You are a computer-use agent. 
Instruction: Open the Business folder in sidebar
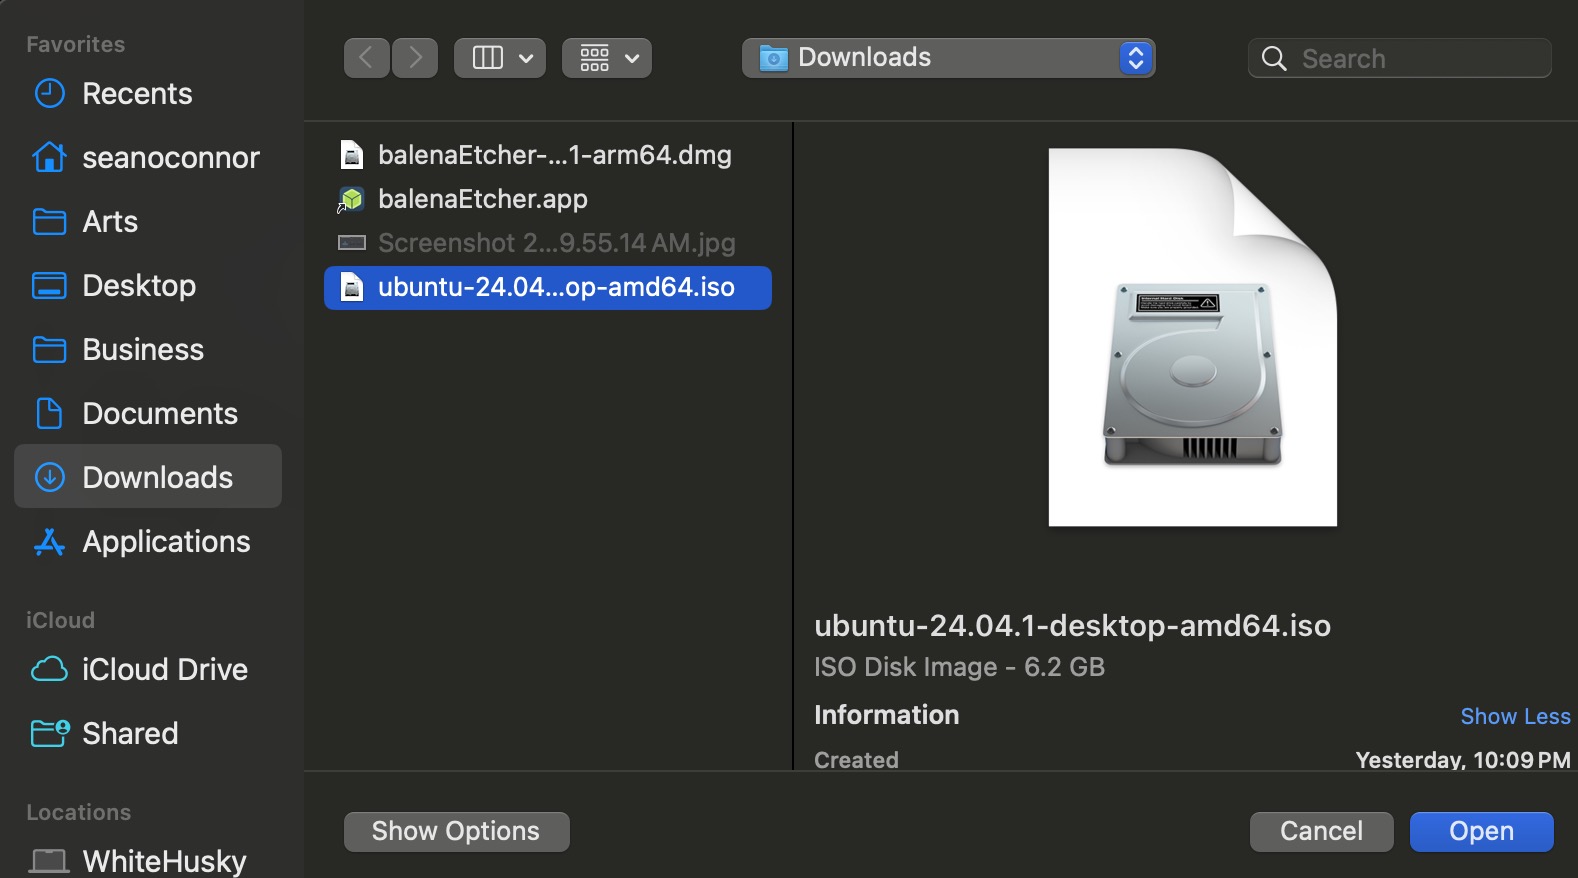[x=148, y=350]
